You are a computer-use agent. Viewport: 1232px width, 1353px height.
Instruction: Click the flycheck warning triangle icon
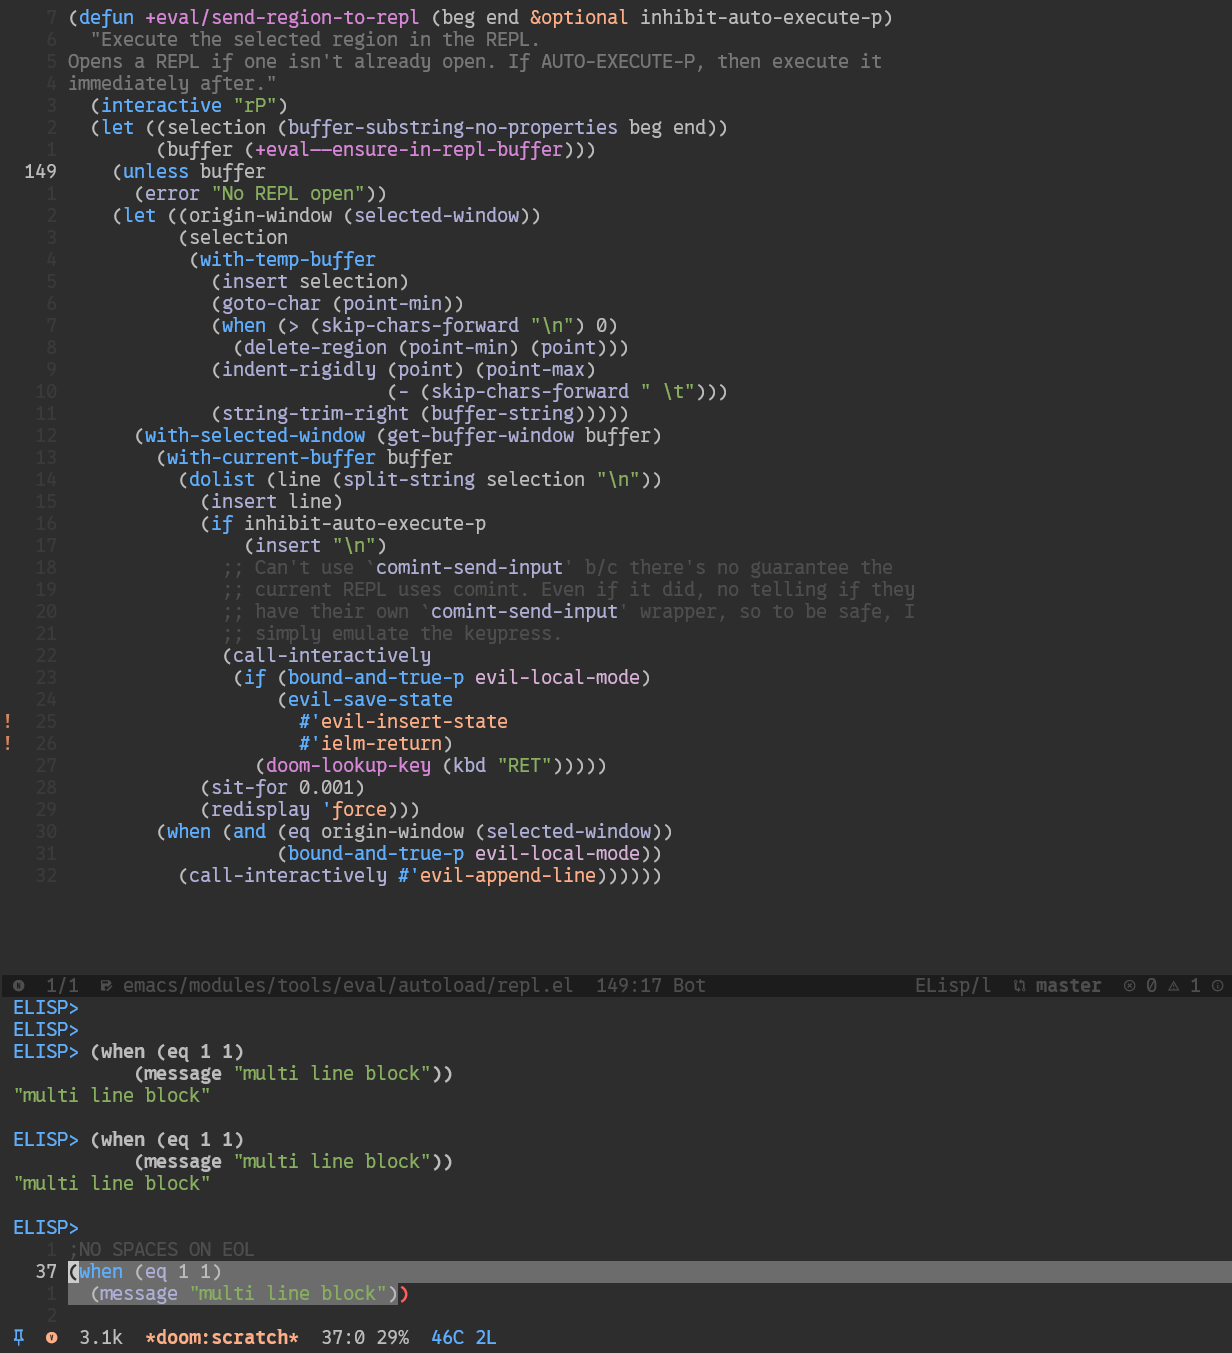tap(1173, 985)
